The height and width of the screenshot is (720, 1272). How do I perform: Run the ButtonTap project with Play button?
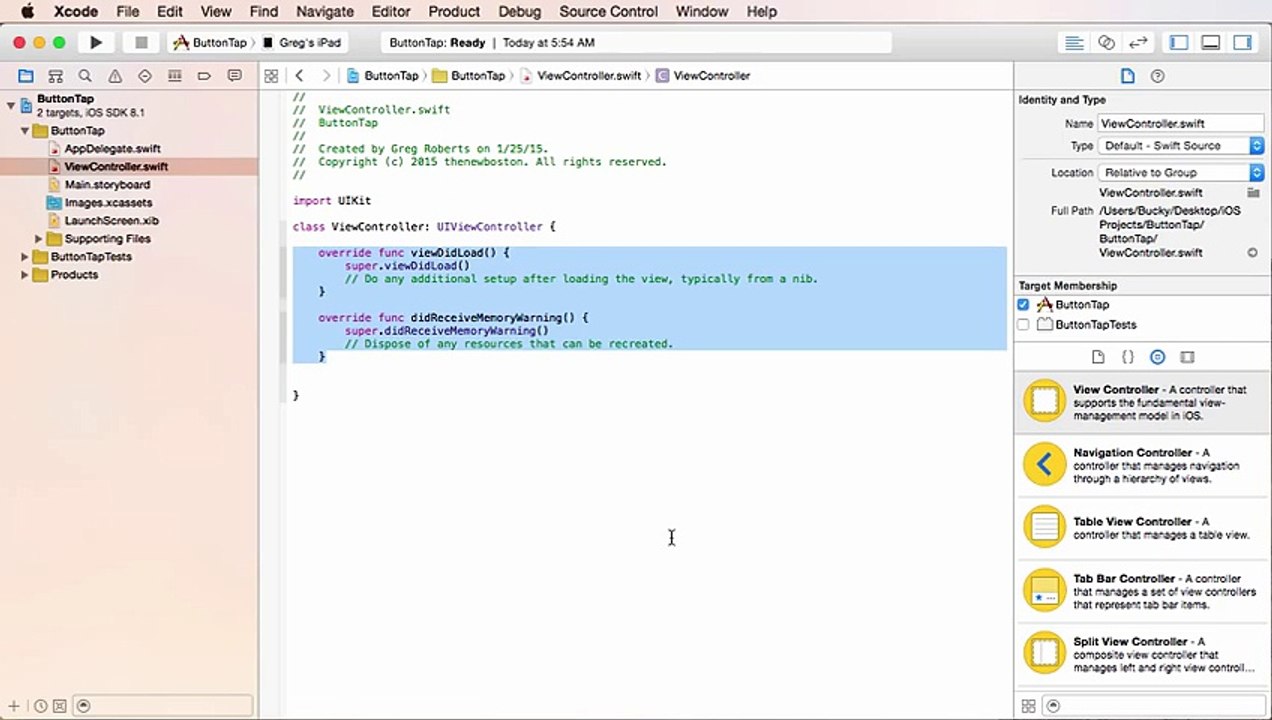96,43
